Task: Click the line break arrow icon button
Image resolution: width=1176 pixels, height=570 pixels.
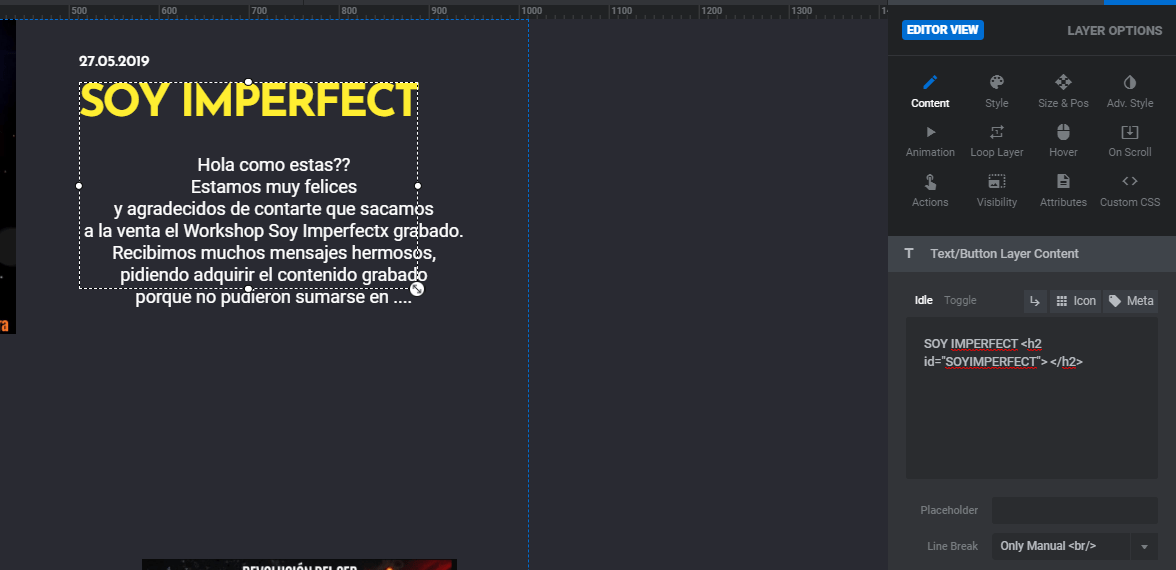Action: [x=1035, y=301]
